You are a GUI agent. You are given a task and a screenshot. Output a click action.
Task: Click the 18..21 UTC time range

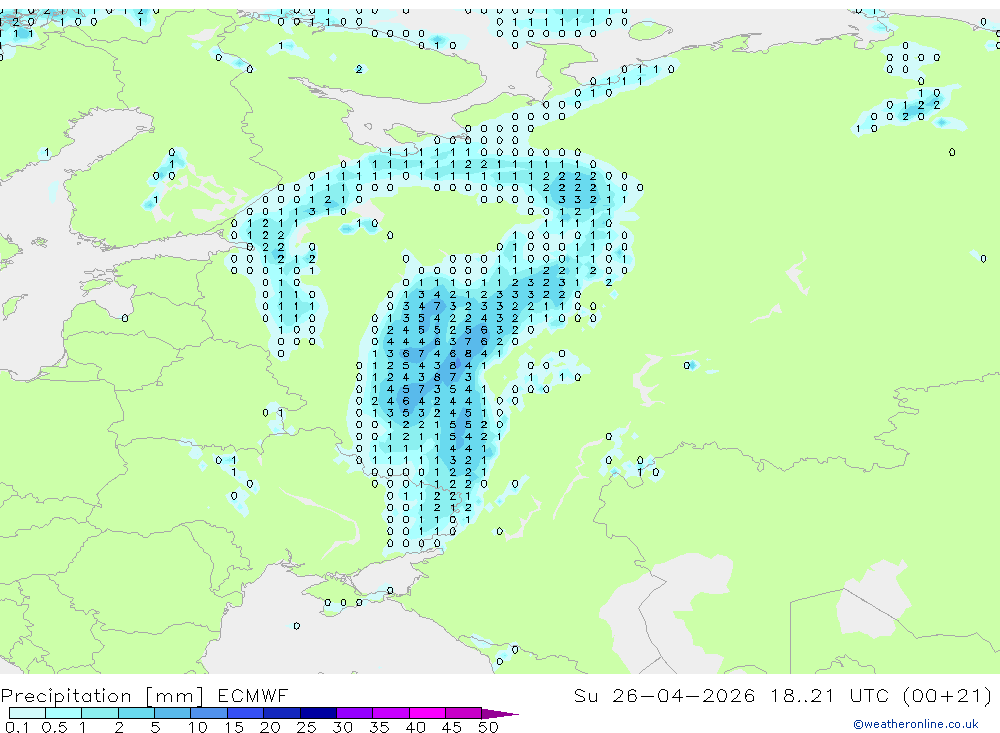coord(831,695)
